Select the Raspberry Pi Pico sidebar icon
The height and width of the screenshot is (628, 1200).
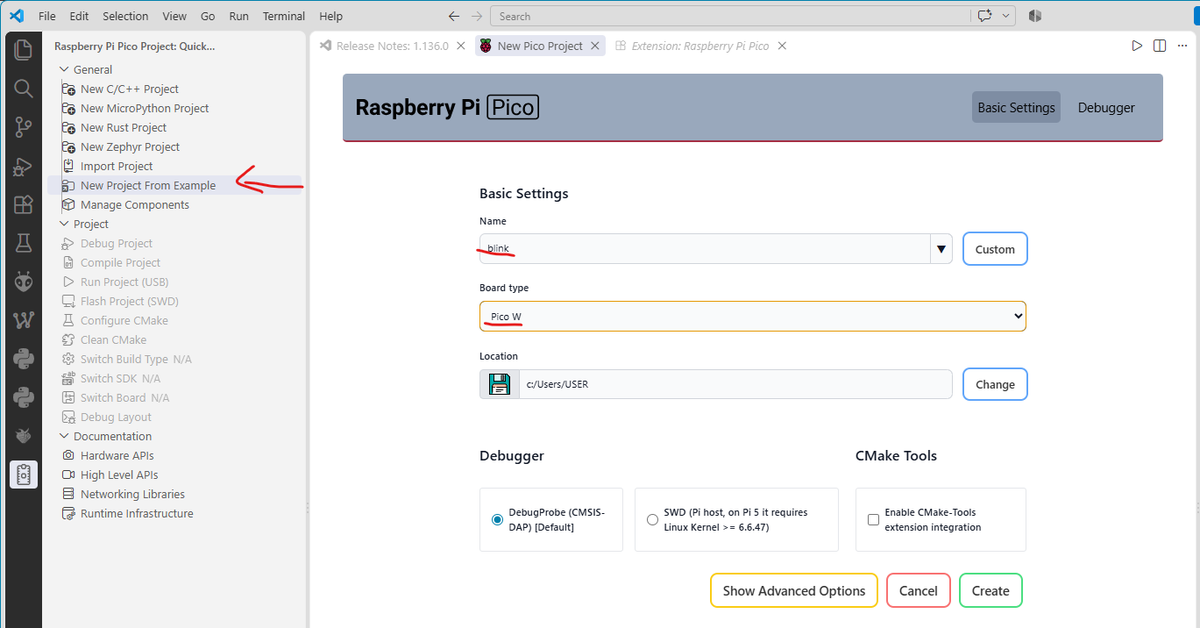point(23,474)
